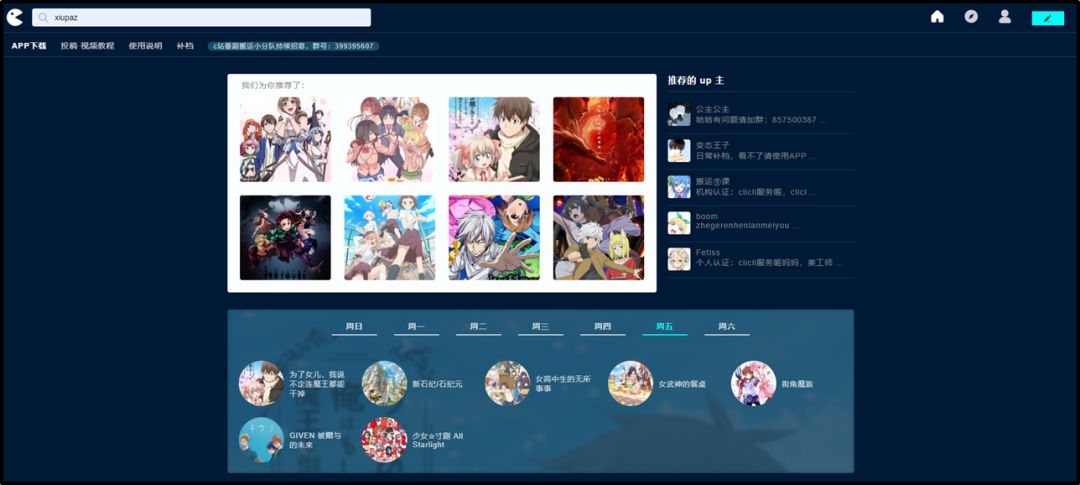Viewport: 1080px width, 485px height.
Task: Open thumbnail with white-haired boy and fox girl
Action: coord(599,238)
